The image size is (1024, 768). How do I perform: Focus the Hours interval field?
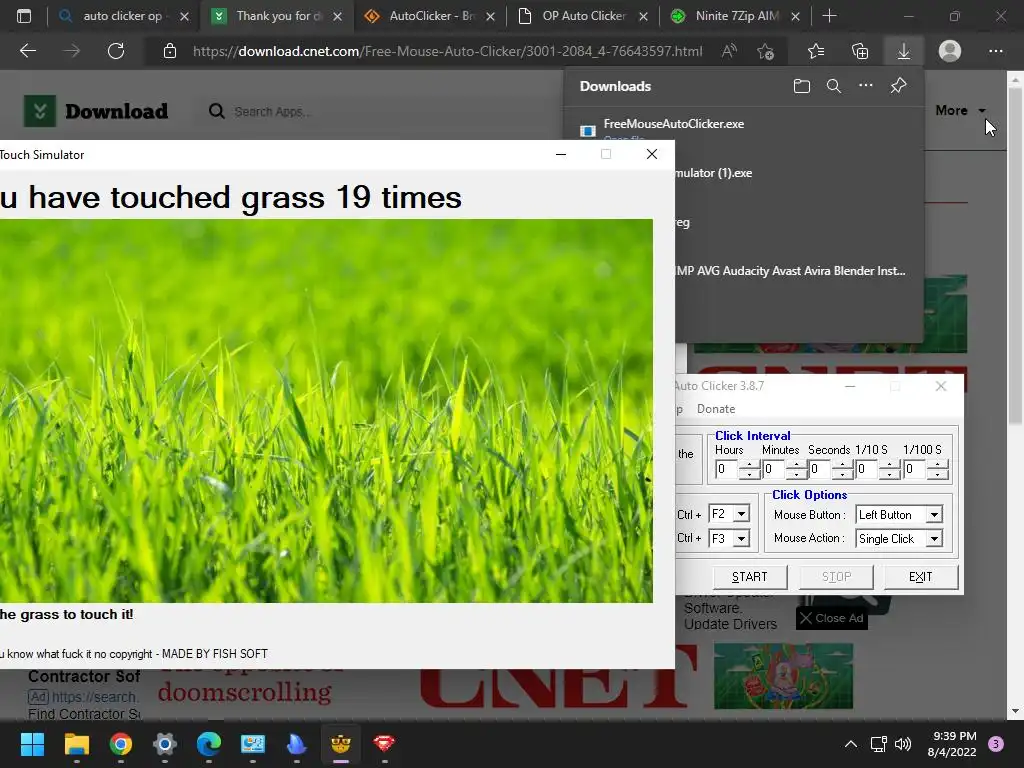(x=727, y=469)
